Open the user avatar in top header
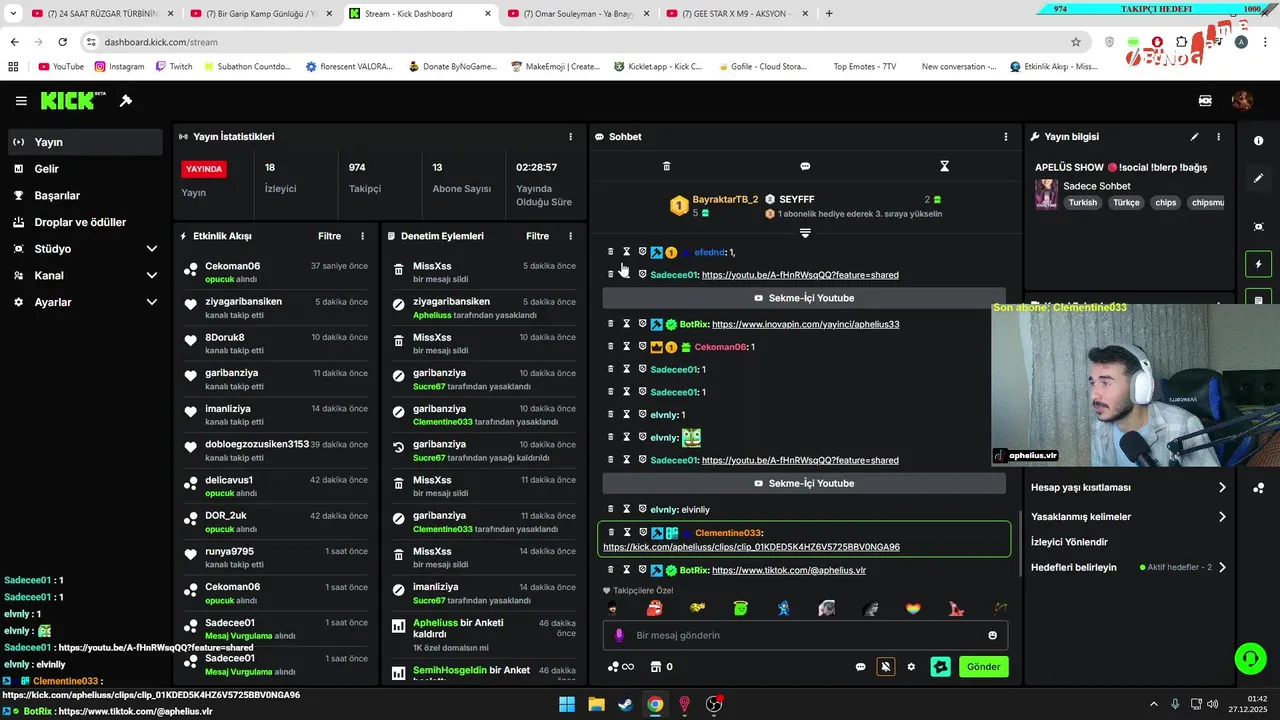1280x720 pixels. [x=1242, y=101]
